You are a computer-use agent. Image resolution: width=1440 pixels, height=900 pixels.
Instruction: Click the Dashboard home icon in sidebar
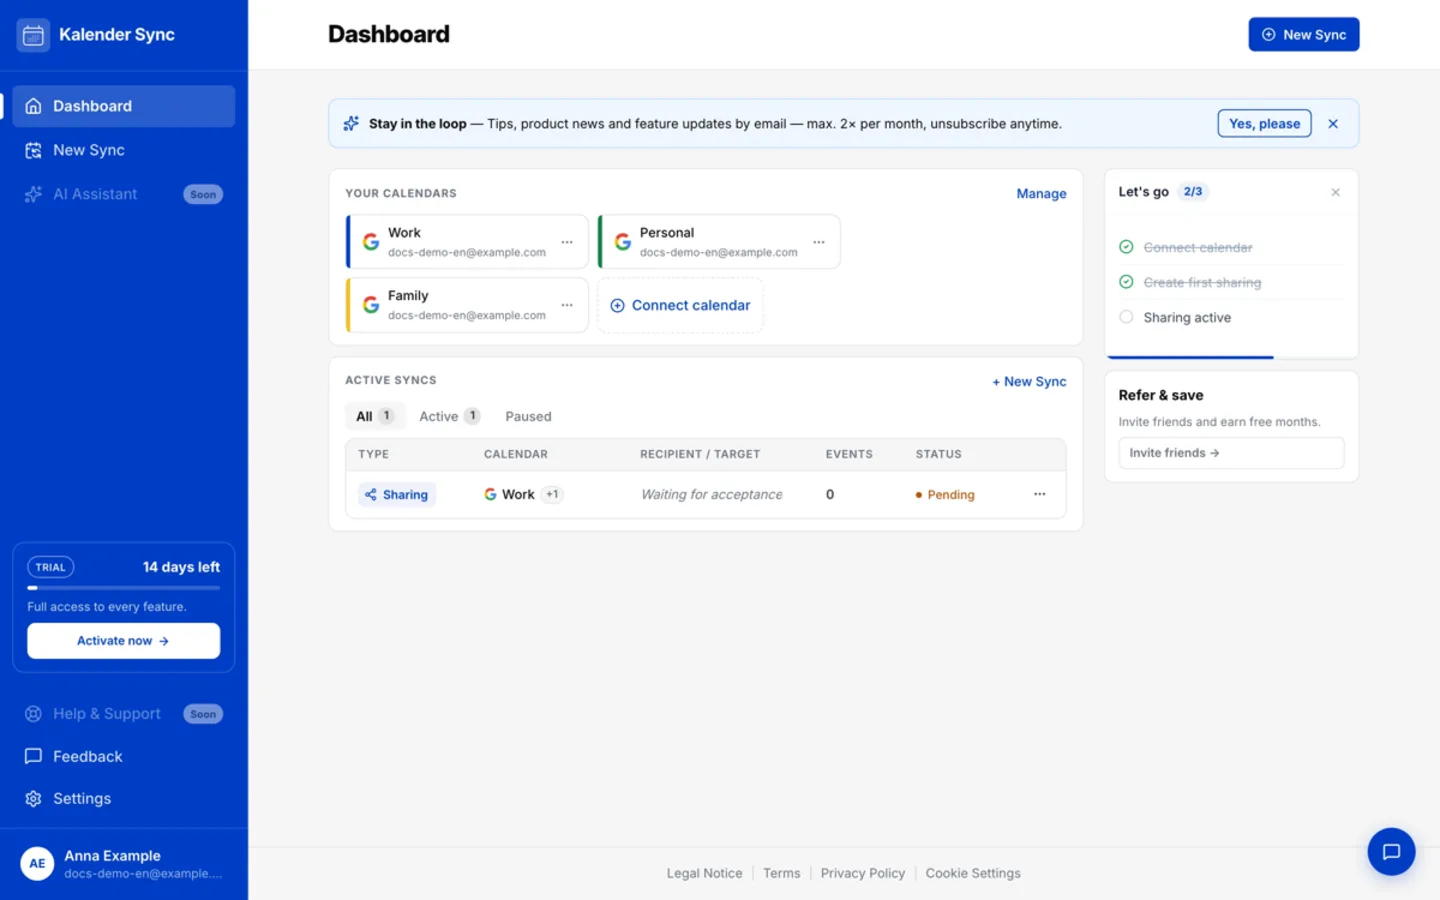(33, 106)
